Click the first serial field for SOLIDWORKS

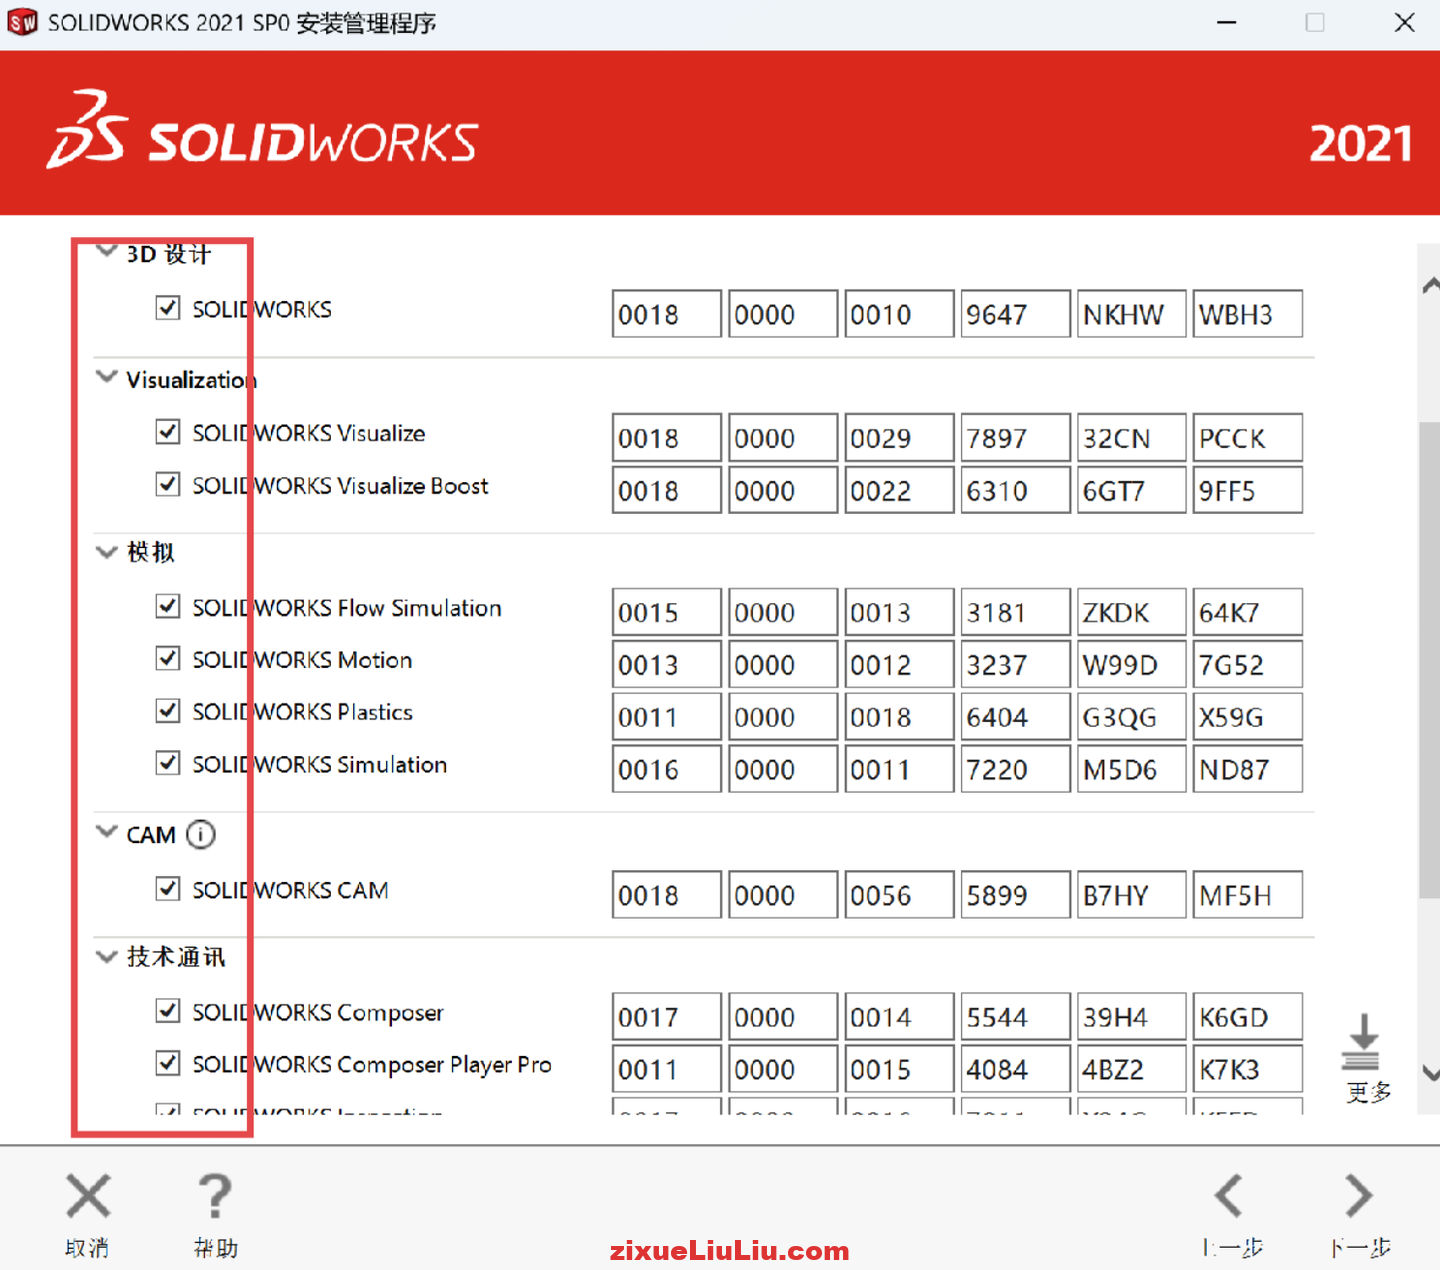coord(666,313)
